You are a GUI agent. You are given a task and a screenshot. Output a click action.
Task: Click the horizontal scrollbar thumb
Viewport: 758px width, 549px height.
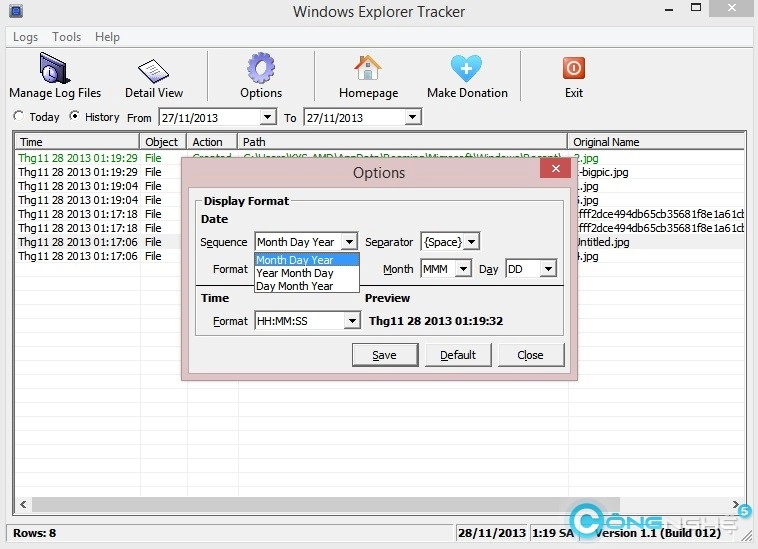tap(325, 505)
